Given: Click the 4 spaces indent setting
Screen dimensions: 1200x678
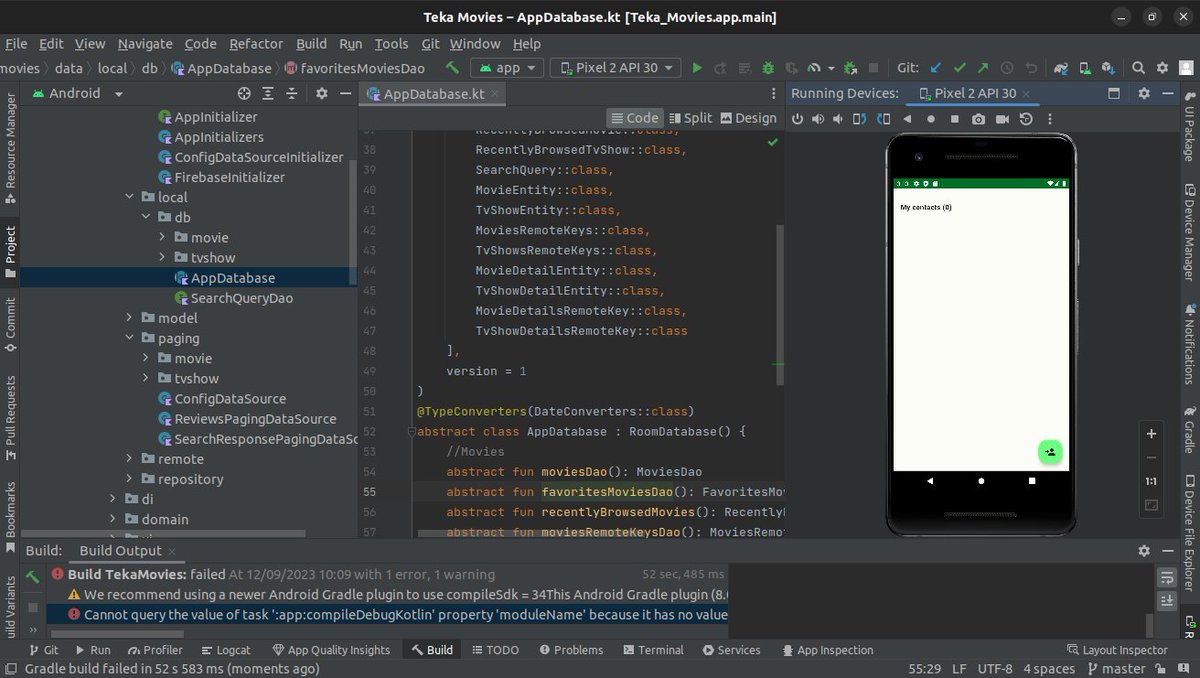Looking at the screenshot, I should (x=1049, y=669).
